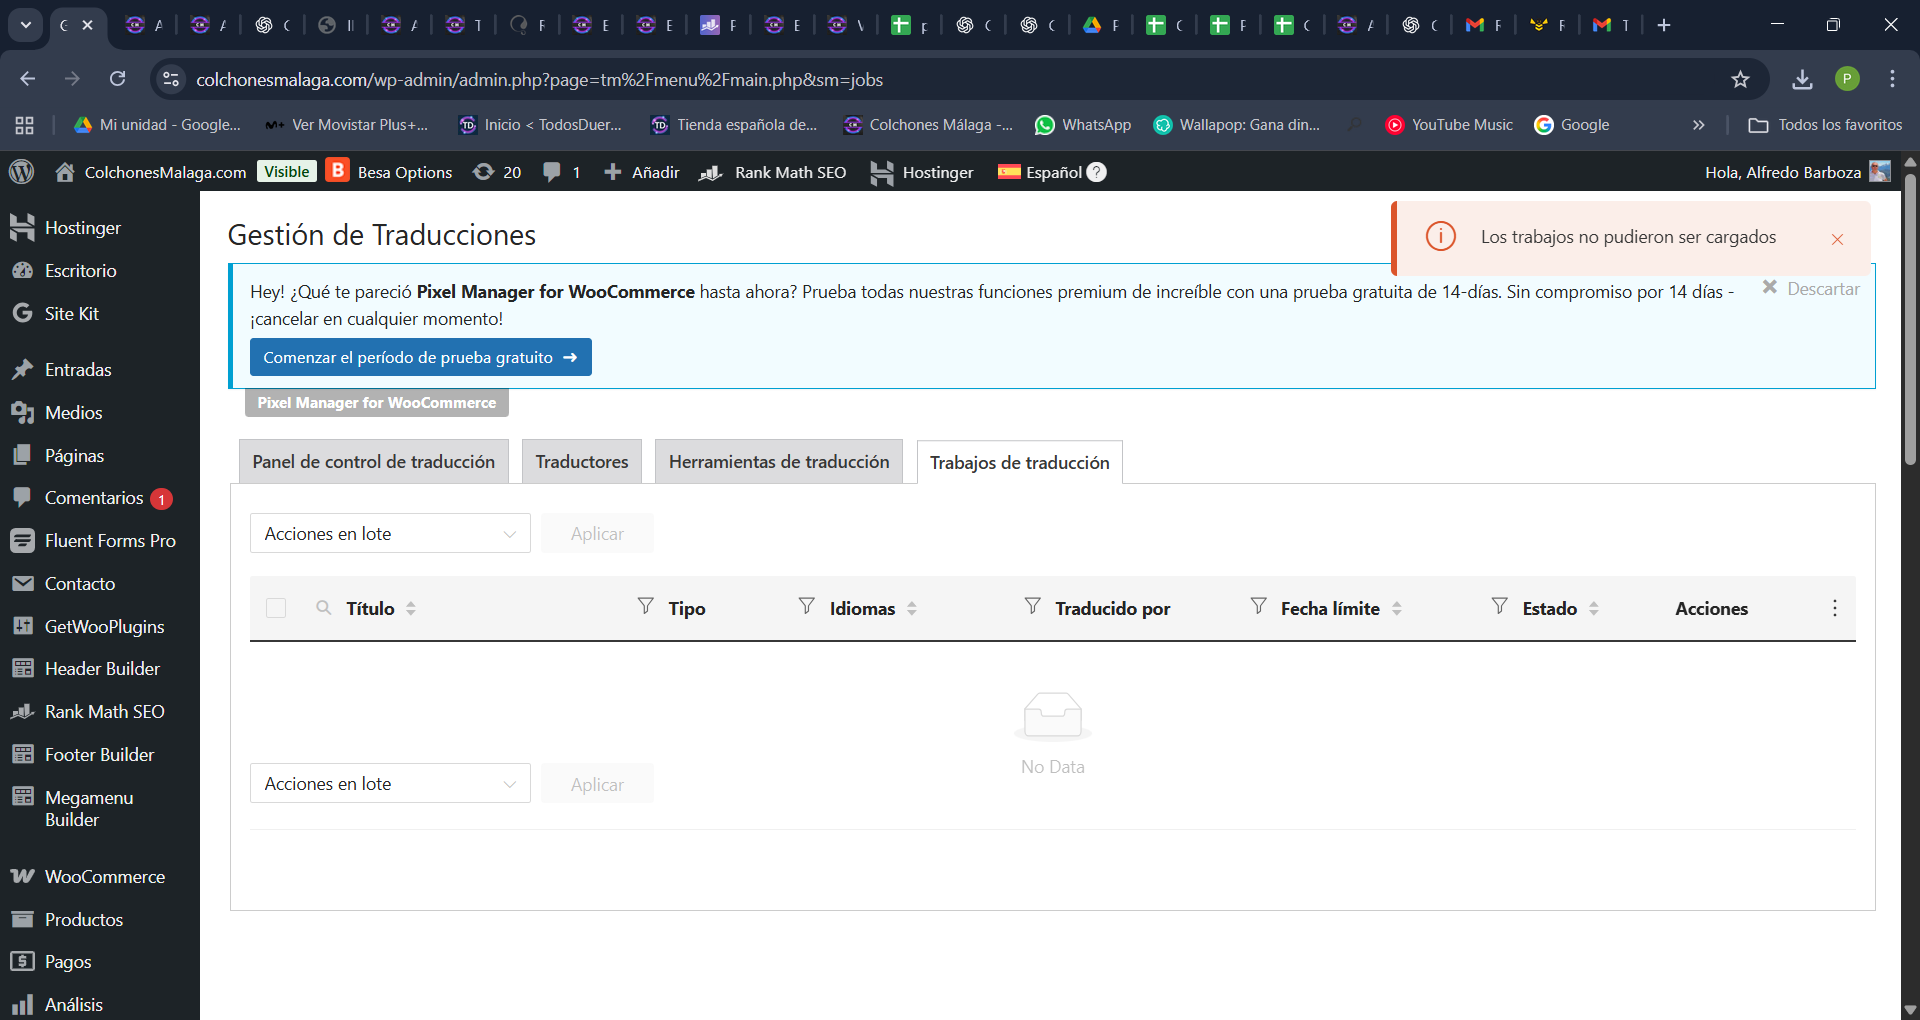This screenshot has width=1920, height=1020.
Task: Open the Estado column filter funnel
Action: coord(1500,606)
